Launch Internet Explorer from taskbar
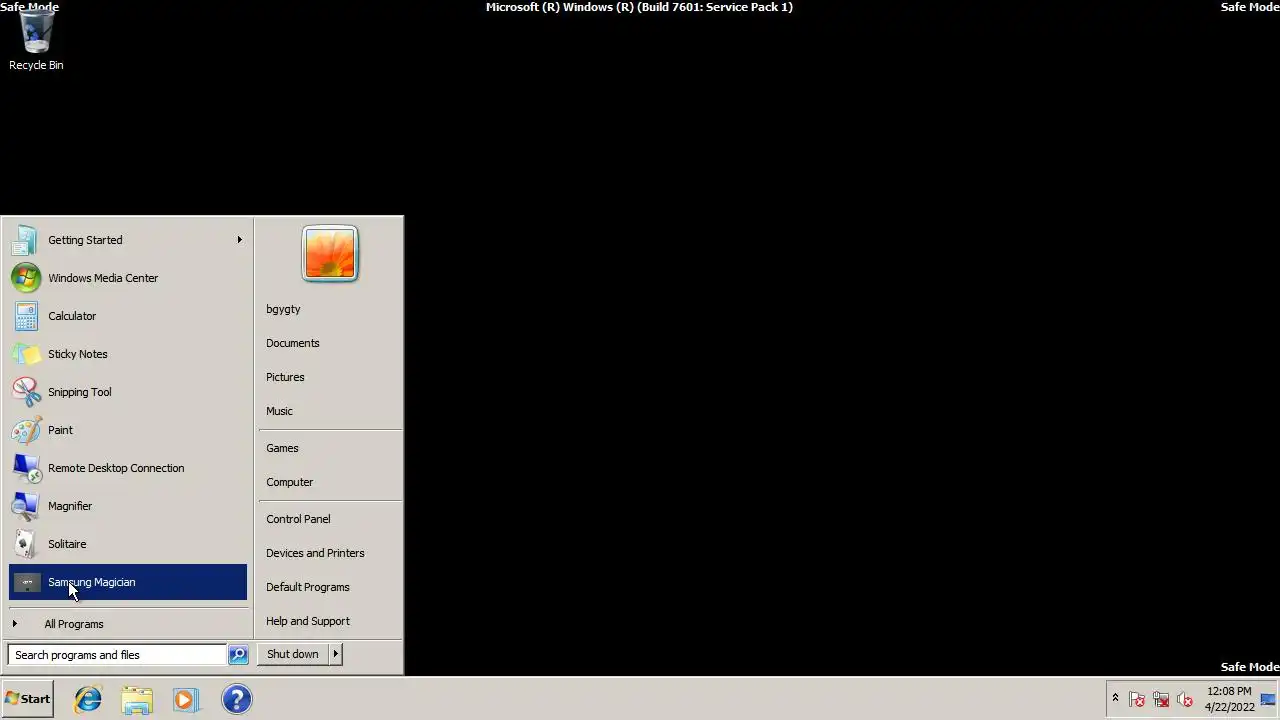This screenshot has width=1280, height=720. (x=88, y=699)
